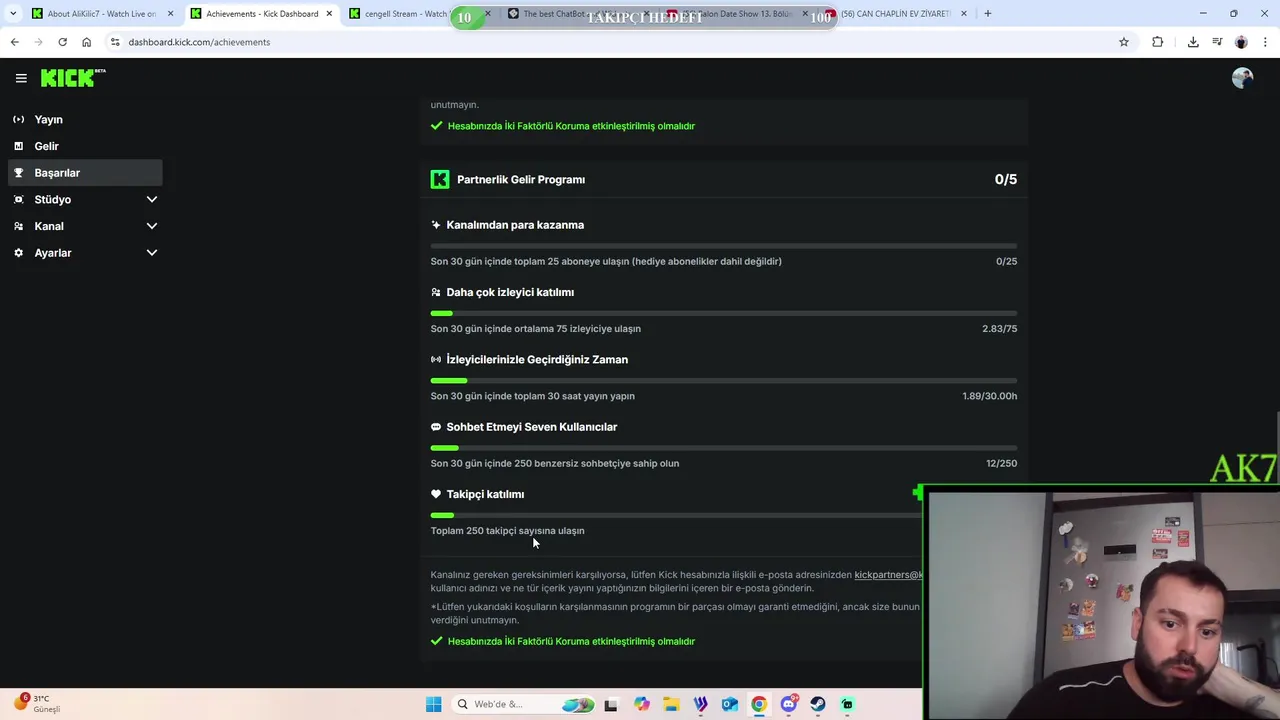Screen dimensions: 1280x720
Task: Click the Partnerlik Gelir Programı Kick icon
Action: [x=440, y=179]
